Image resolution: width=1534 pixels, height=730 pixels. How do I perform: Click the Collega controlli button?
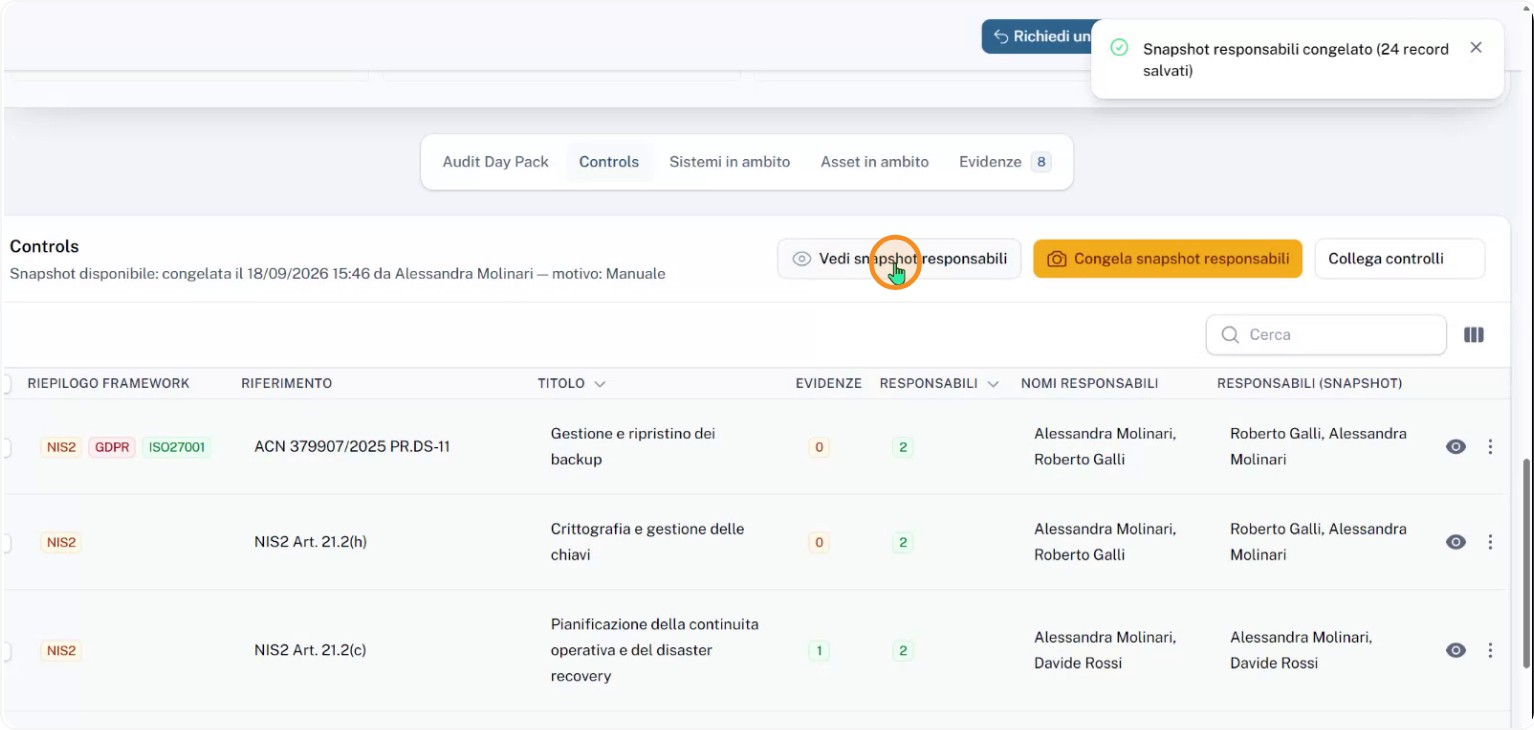click(1400, 259)
